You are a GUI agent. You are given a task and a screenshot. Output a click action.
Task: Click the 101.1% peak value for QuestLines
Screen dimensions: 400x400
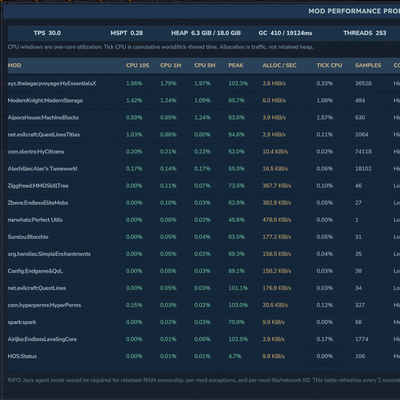coord(238,288)
